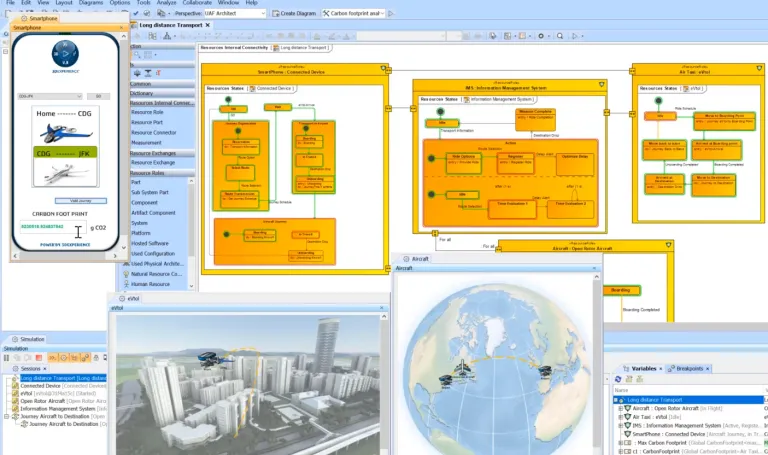Click the 3DEXPERIENCE compass logo on Smartphone
This screenshot has height=455, width=768.
tap(65, 54)
